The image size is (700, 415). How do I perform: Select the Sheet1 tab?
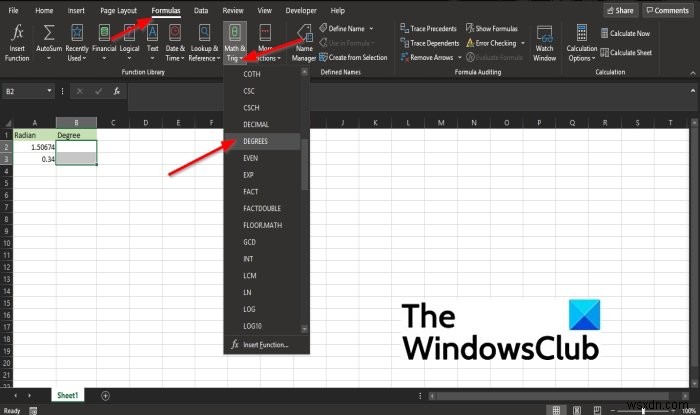coord(67,395)
